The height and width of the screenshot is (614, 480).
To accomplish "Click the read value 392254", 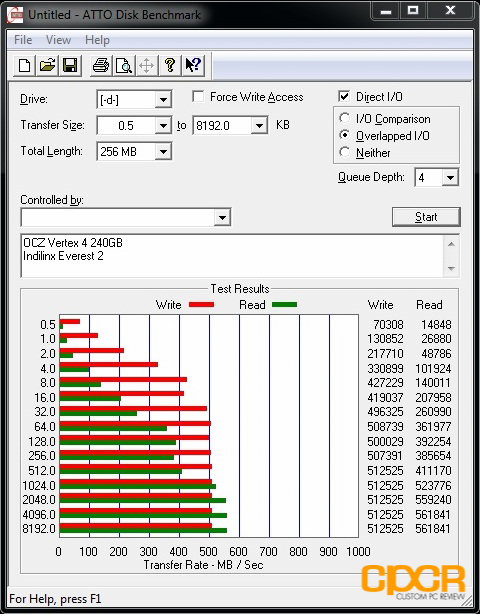I will pyautogui.click(x=433, y=442).
